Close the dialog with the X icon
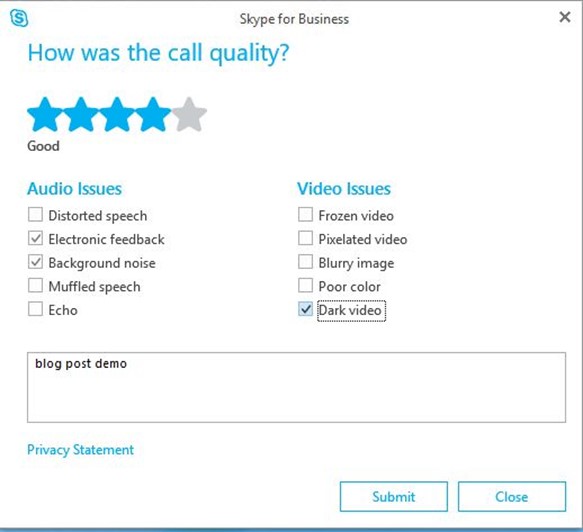This screenshot has height=532, width=583. pyautogui.click(x=565, y=17)
